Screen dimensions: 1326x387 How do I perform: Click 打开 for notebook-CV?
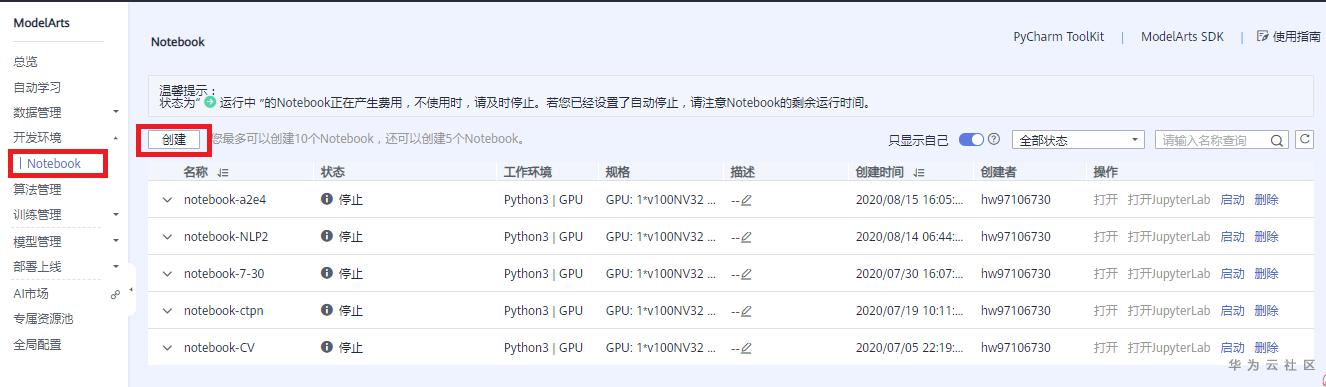click(x=1106, y=348)
